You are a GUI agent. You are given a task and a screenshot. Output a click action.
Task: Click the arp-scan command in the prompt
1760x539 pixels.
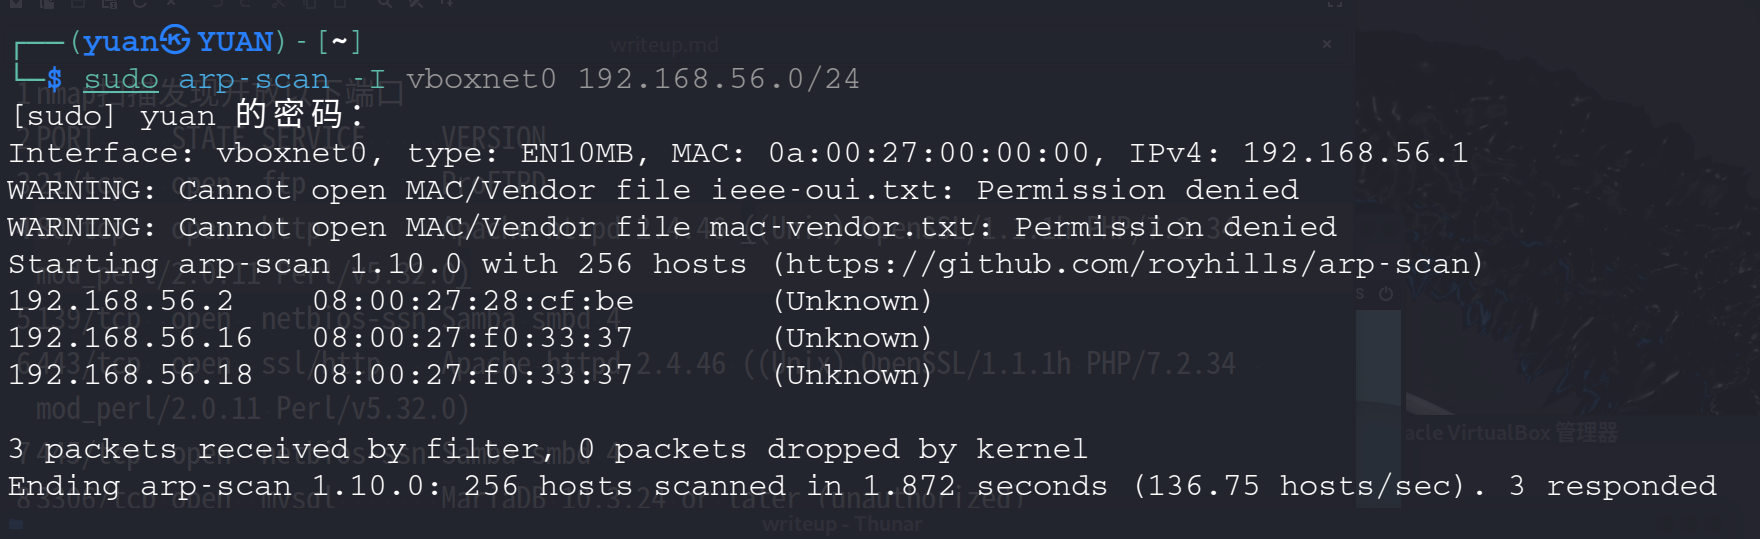pyautogui.click(x=253, y=79)
